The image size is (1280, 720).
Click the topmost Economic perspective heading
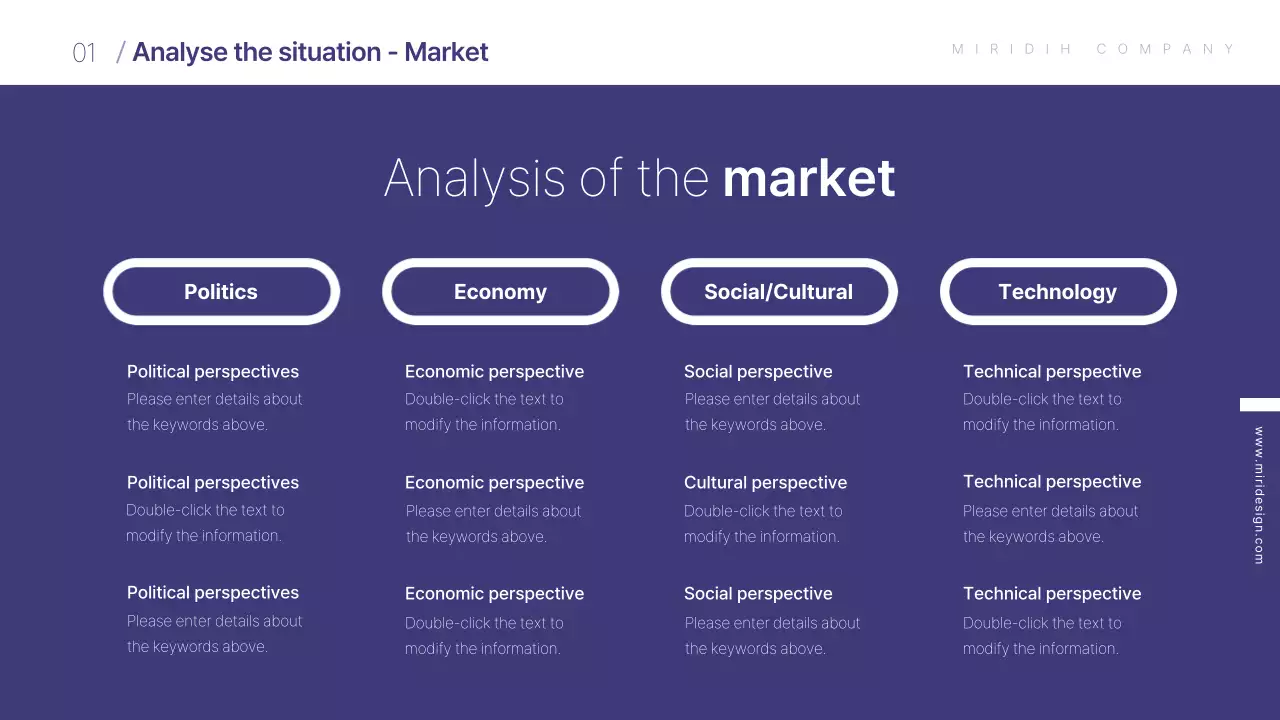(x=494, y=372)
